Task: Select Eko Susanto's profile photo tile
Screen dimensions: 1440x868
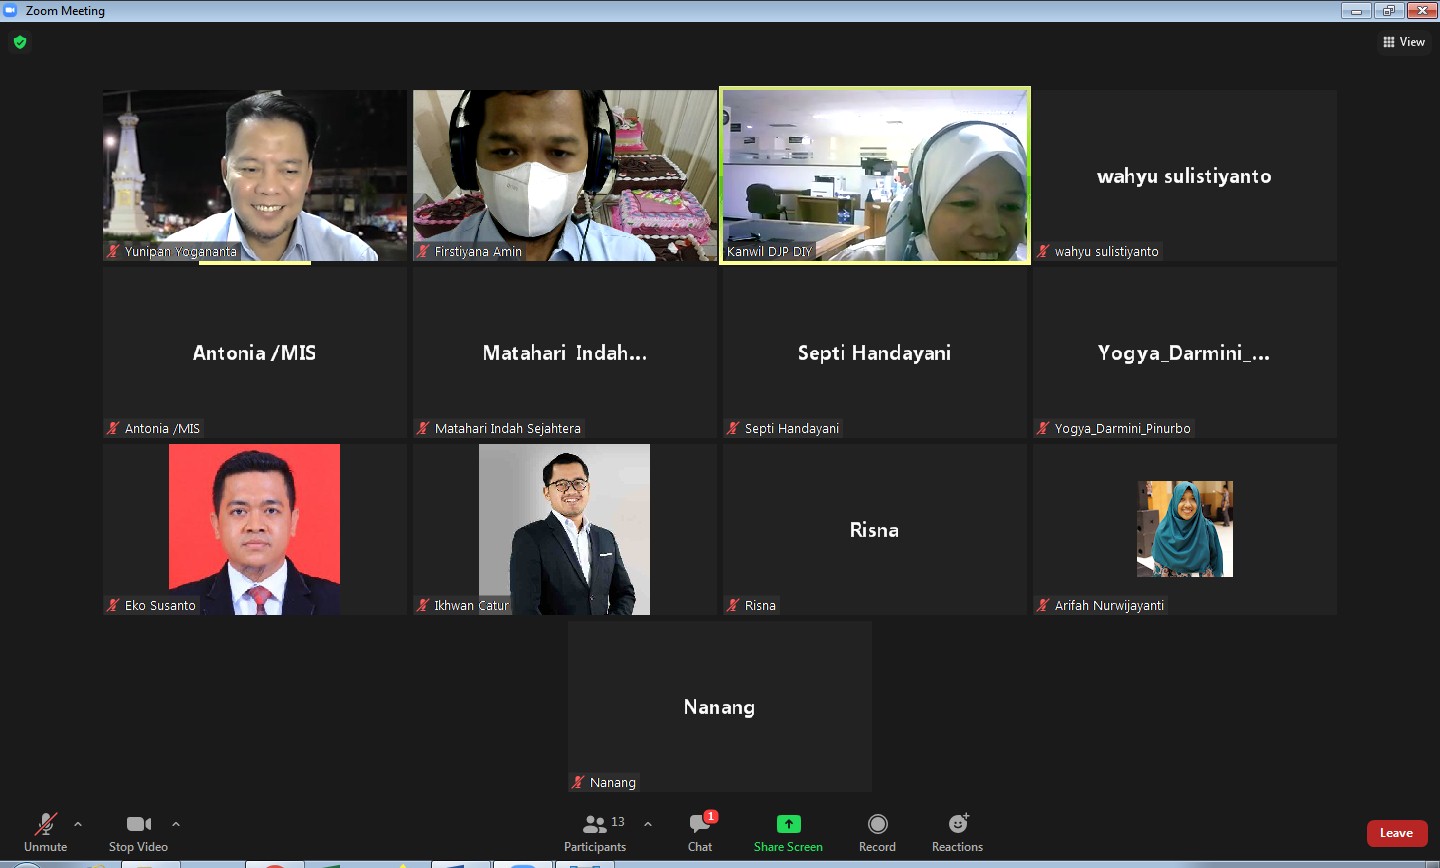Action: [255, 530]
